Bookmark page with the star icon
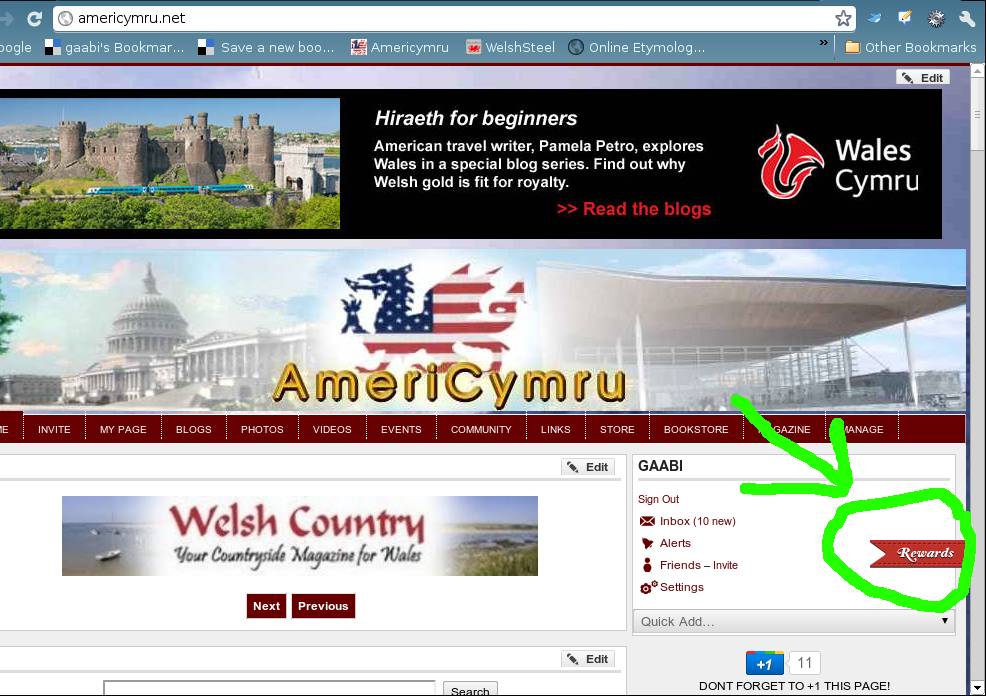The height and width of the screenshot is (696, 986). tap(843, 18)
